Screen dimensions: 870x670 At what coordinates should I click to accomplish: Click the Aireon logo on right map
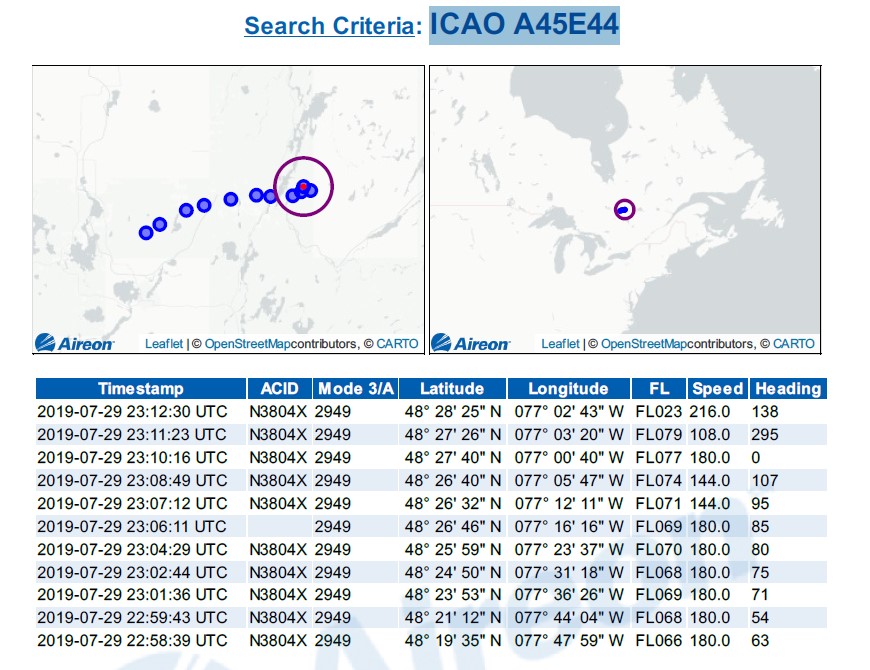(x=470, y=343)
